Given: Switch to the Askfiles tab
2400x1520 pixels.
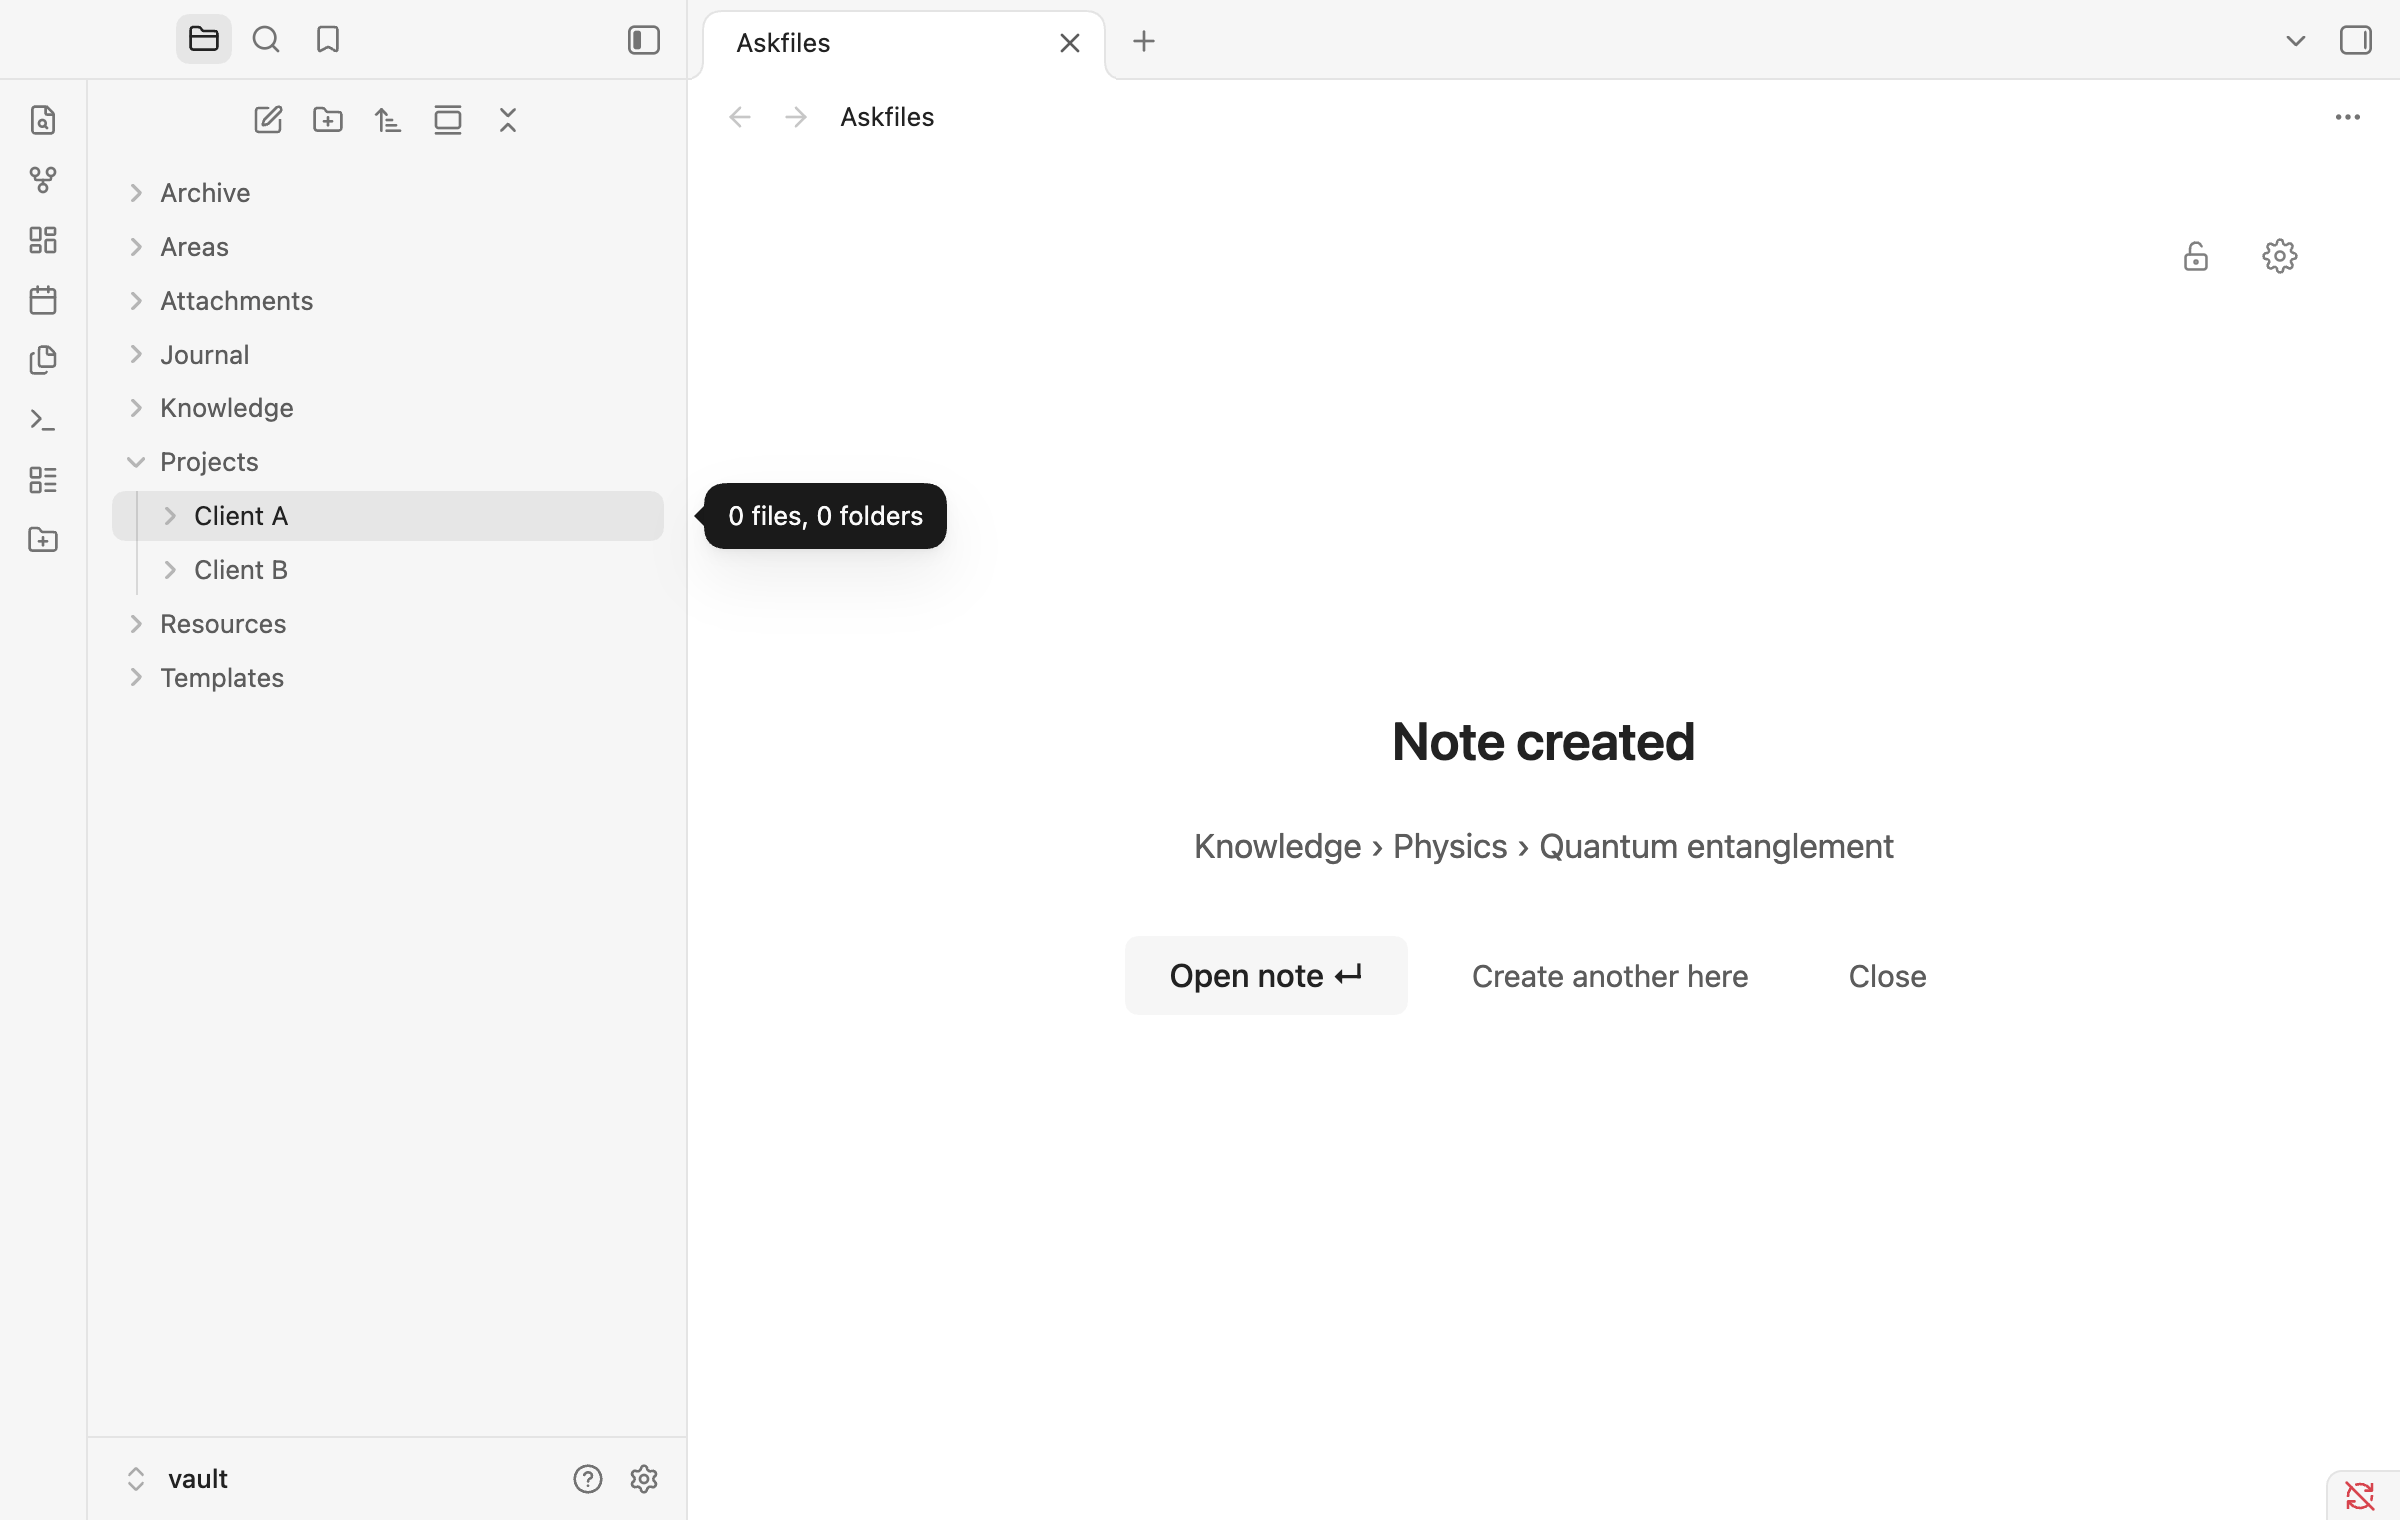Looking at the screenshot, I should 905,43.
